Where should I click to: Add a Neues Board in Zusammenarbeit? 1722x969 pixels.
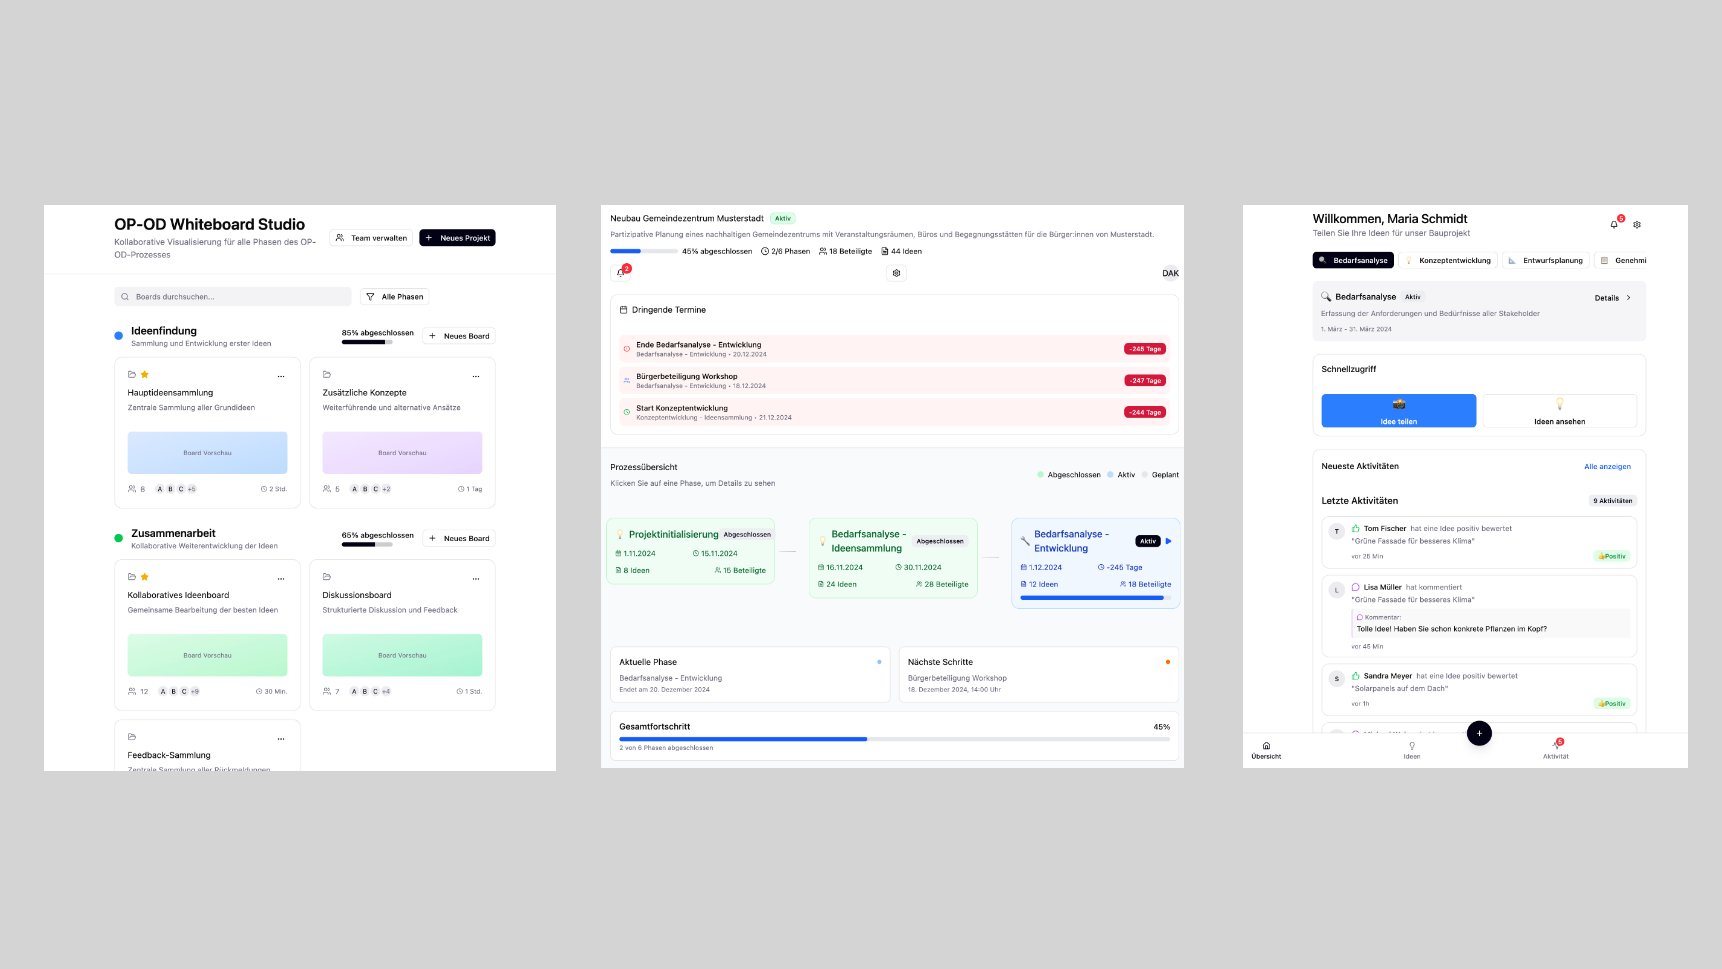pyautogui.click(x=459, y=538)
